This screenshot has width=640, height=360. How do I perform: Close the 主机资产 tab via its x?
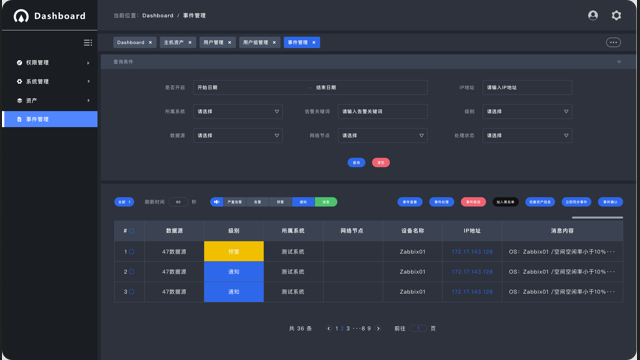click(190, 42)
